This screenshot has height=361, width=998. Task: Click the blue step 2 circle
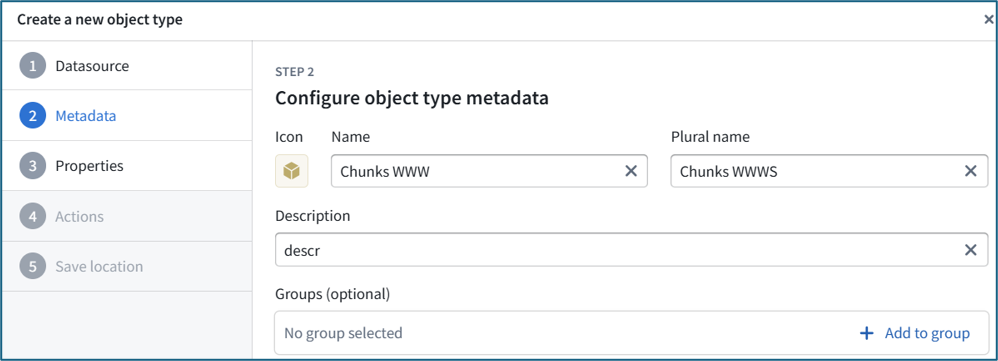(32, 116)
